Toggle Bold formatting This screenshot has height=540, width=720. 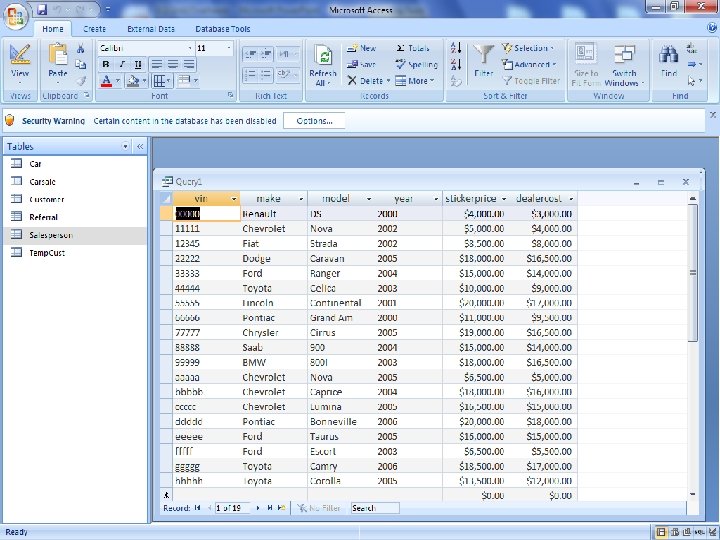pos(106,64)
